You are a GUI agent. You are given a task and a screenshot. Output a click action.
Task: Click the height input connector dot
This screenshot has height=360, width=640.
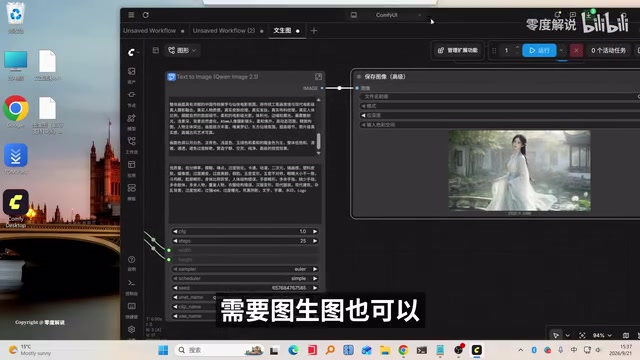pyautogui.click(x=169, y=260)
